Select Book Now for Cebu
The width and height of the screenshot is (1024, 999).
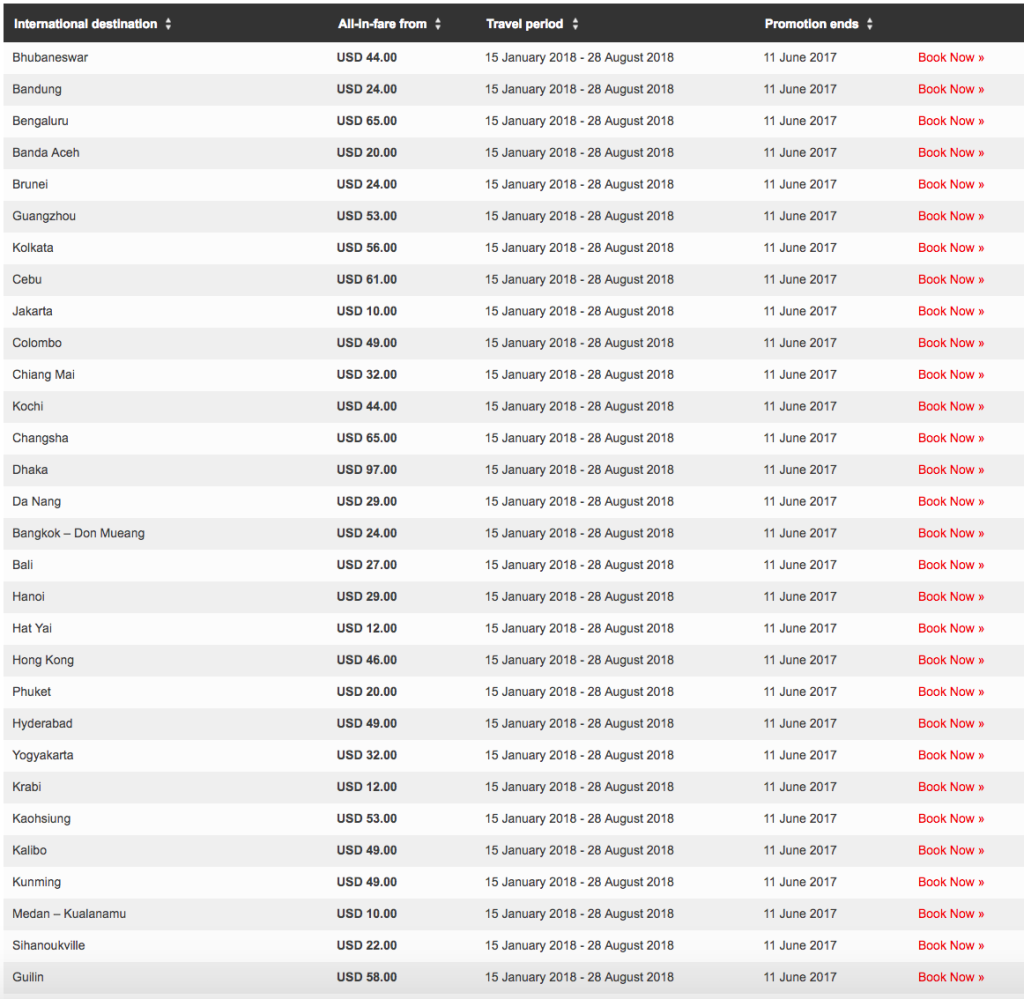pos(950,280)
